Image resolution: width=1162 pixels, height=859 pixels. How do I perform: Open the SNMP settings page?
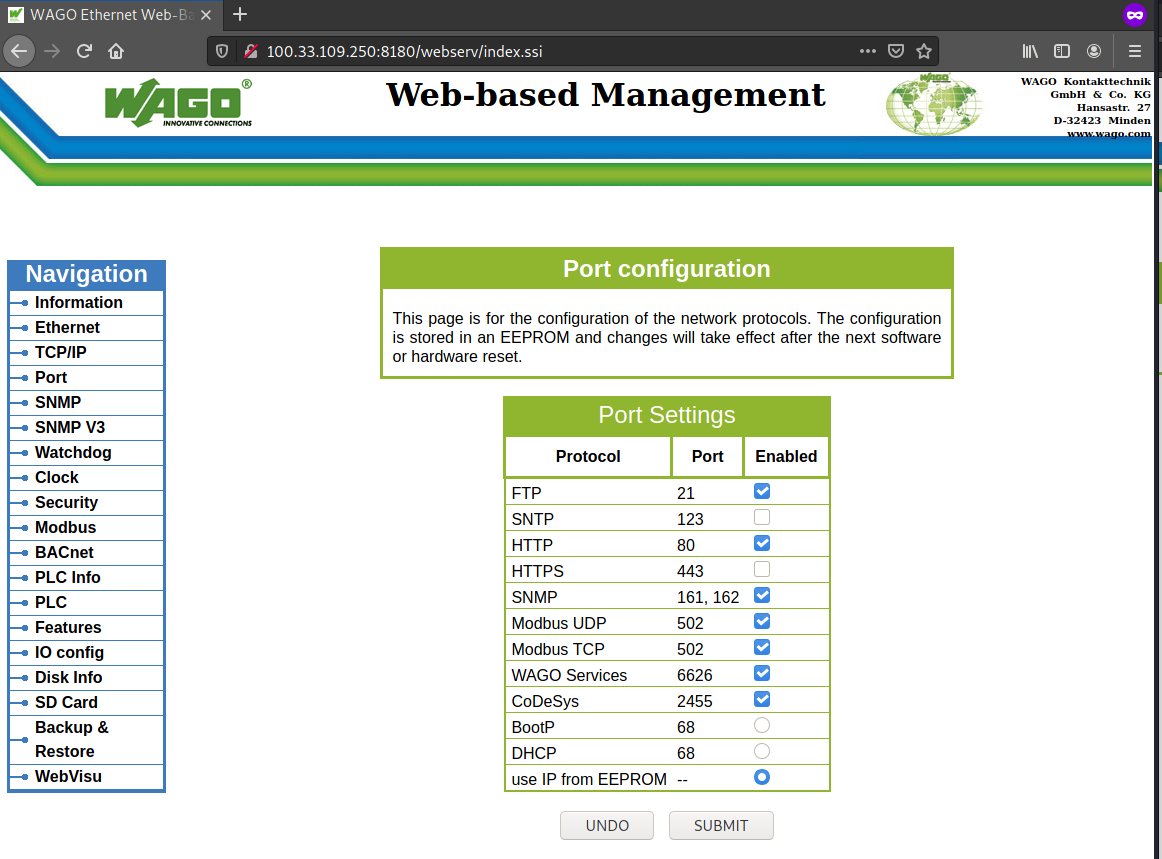58,402
